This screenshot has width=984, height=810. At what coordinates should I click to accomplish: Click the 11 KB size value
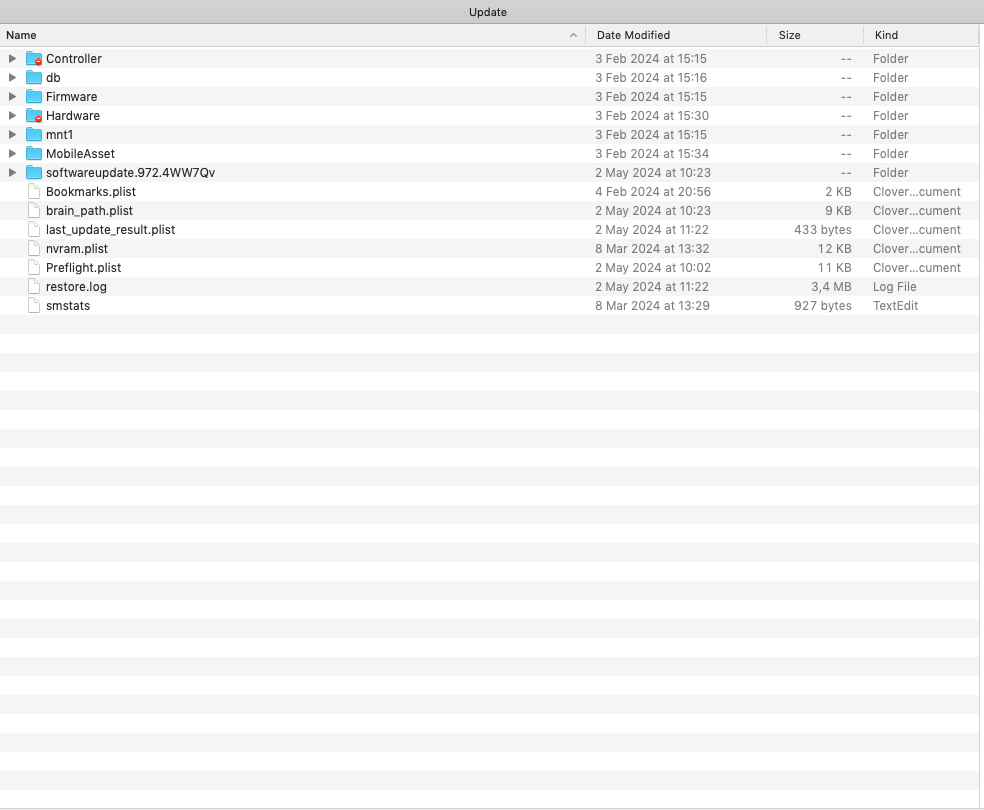834,268
